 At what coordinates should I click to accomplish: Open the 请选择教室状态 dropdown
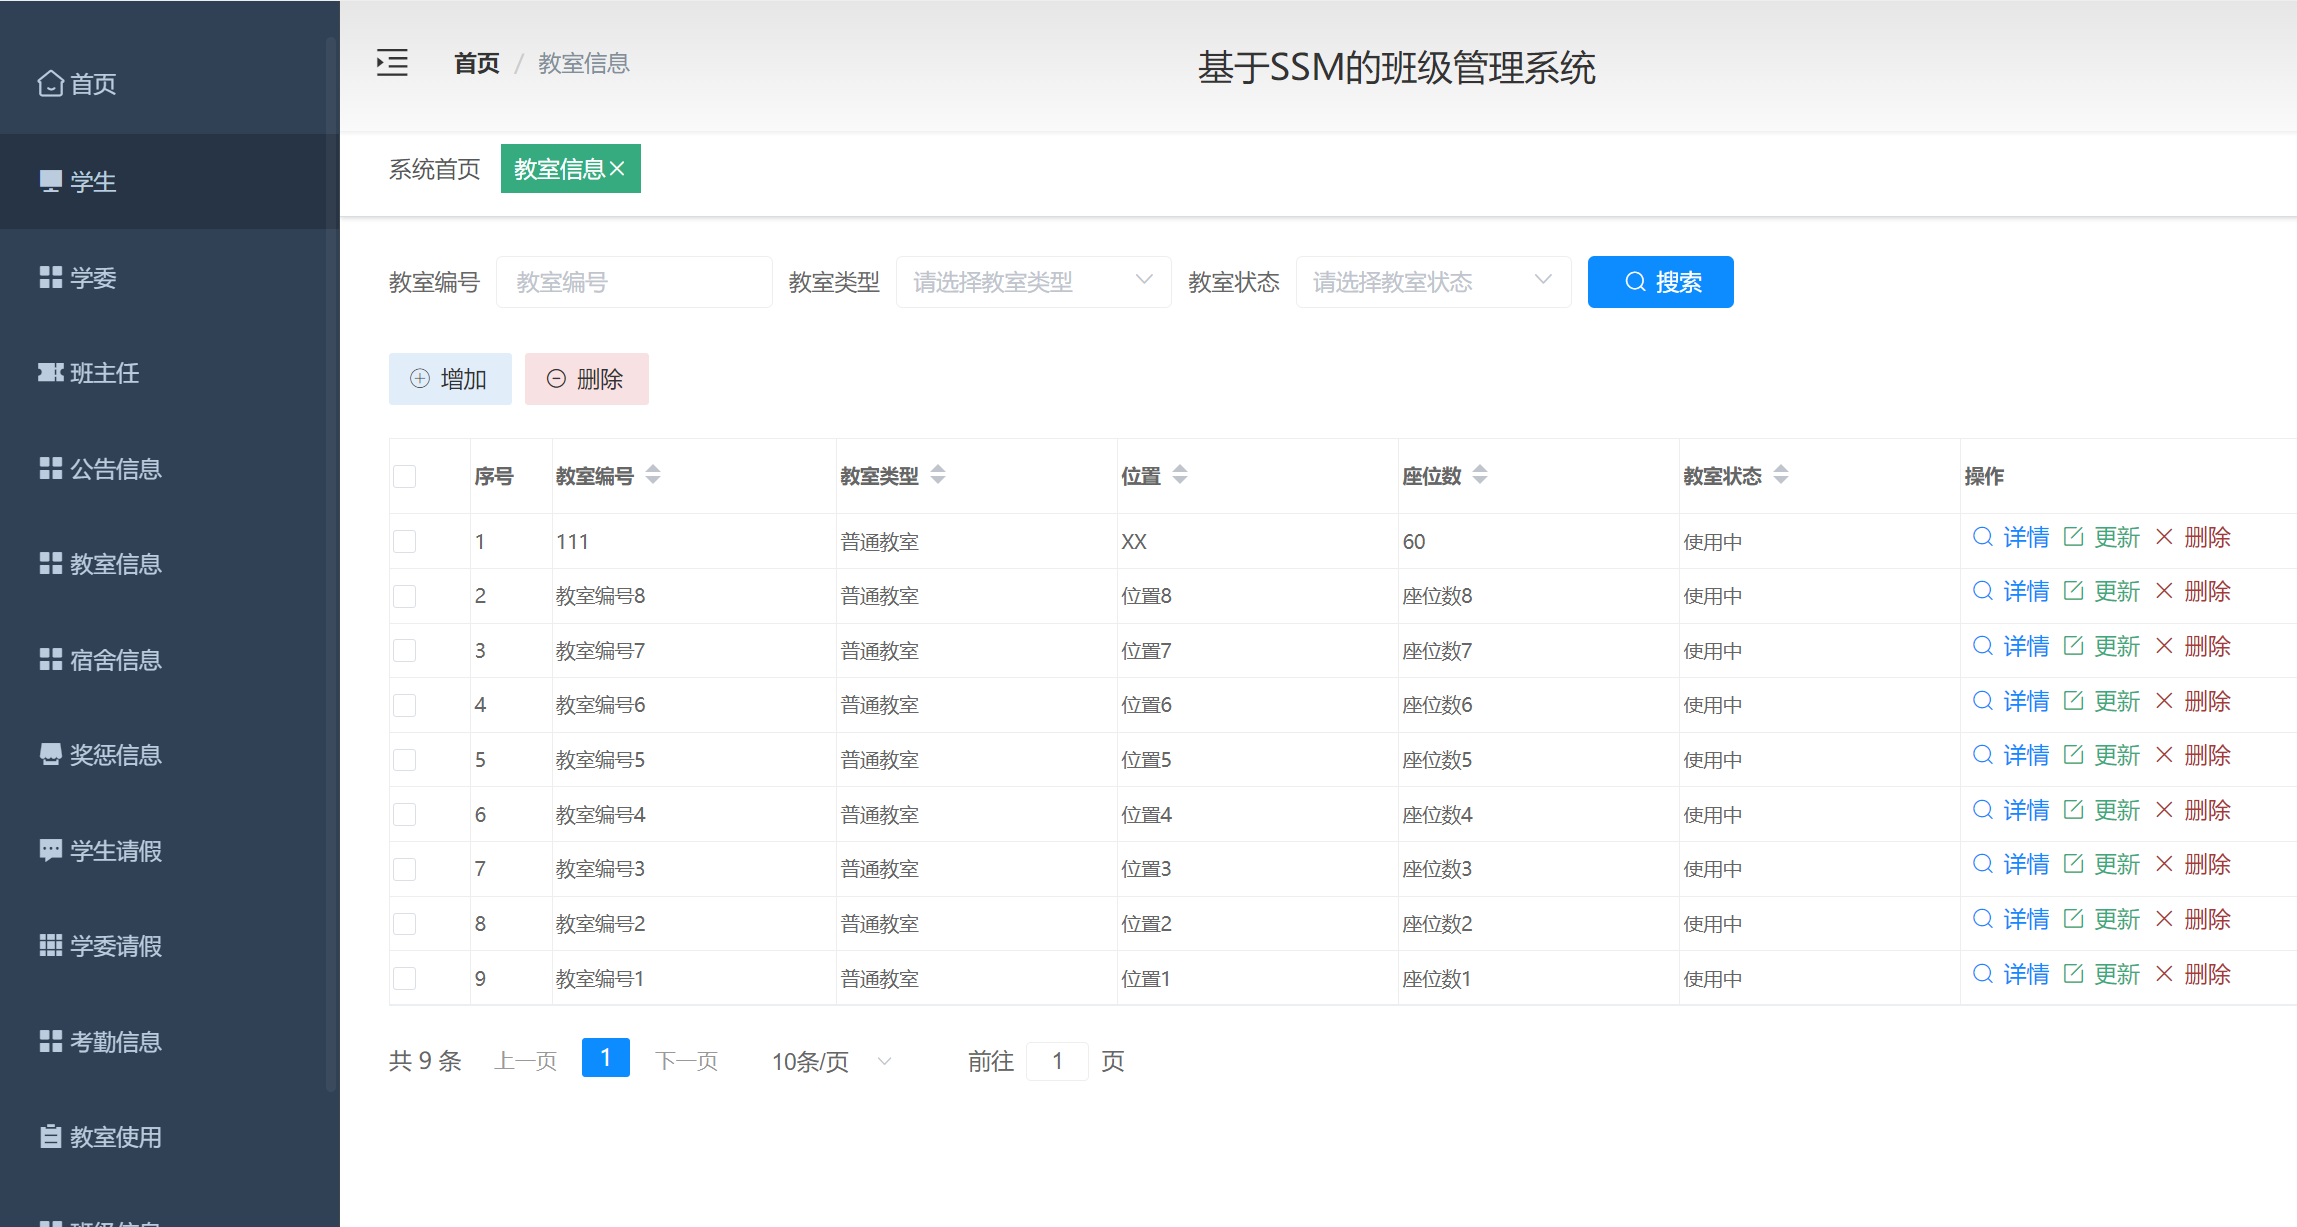click(x=1433, y=282)
